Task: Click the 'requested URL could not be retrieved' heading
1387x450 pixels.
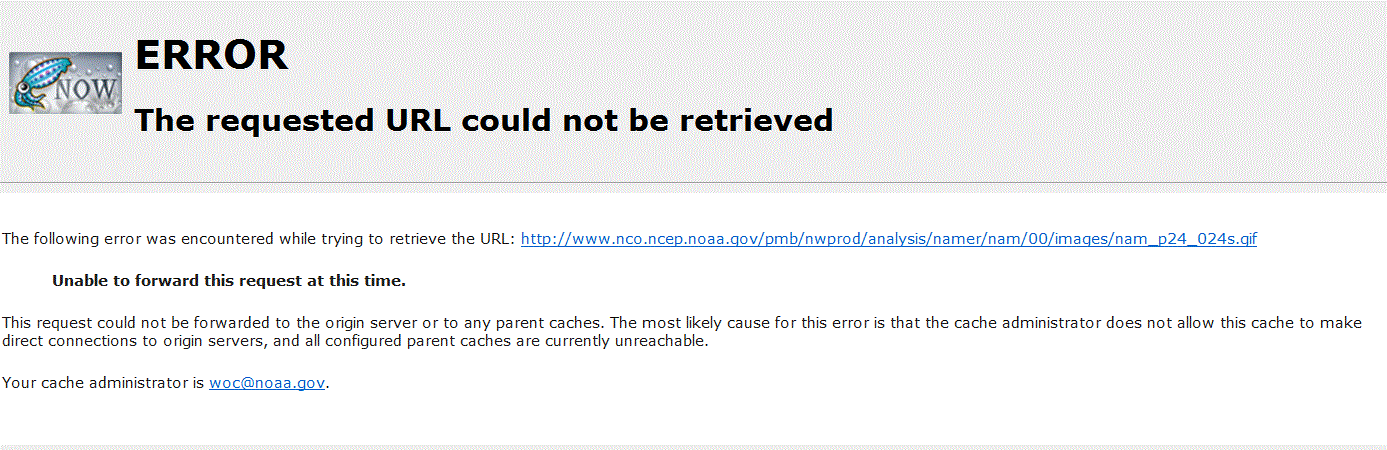Action: (484, 120)
